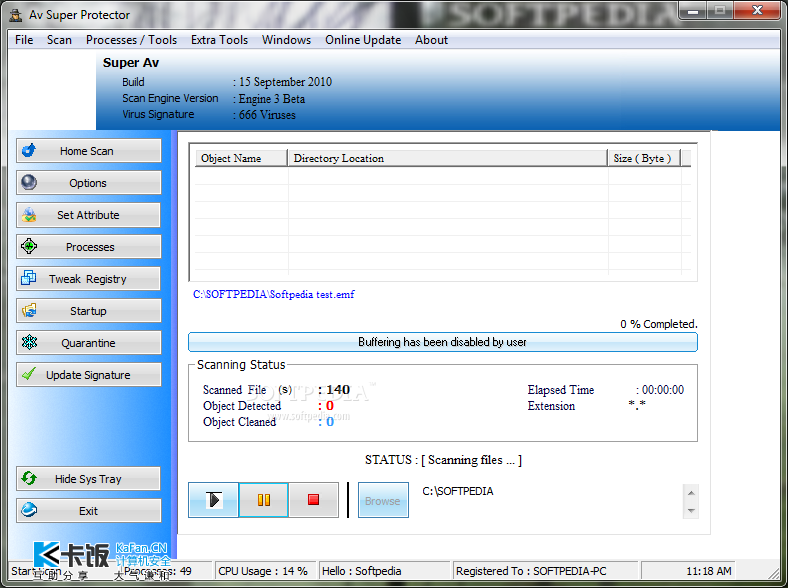Click the Exit button's globe icon
The height and width of the screenshot is (588, 788).
pyautogui.click(x=29, y=510)
